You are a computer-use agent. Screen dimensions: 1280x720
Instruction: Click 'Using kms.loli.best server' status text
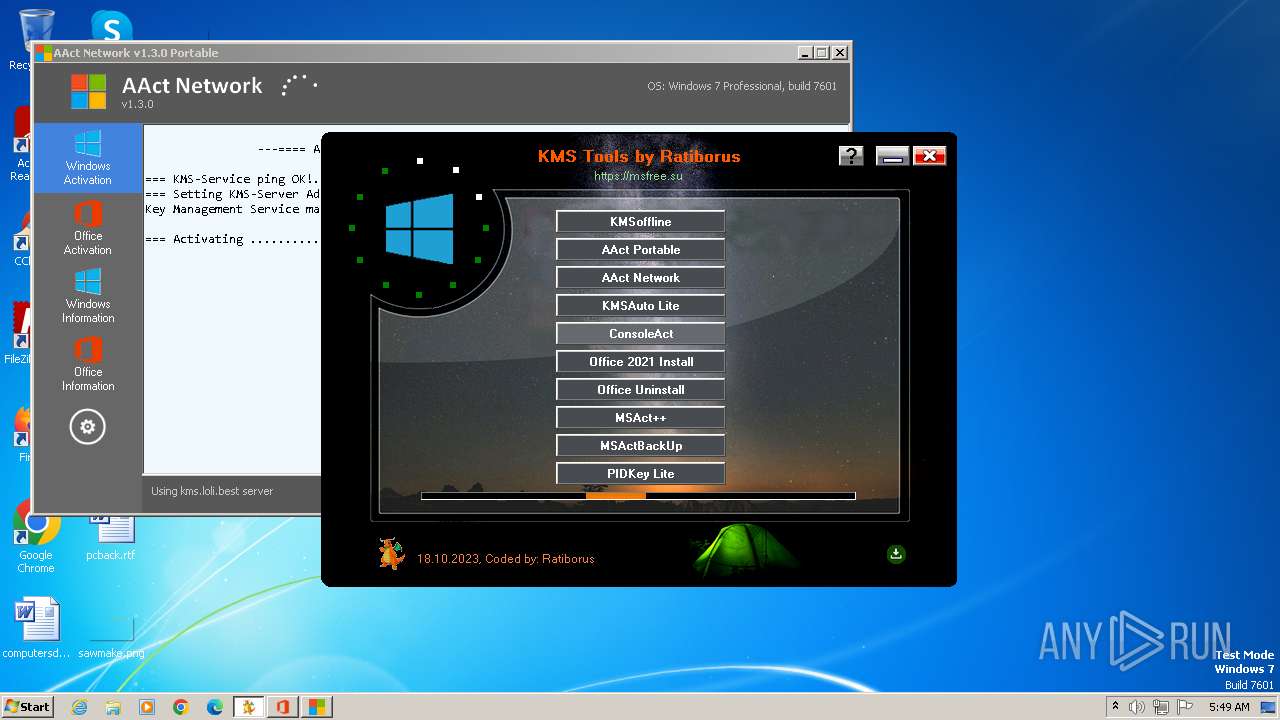[x=211, y=491]
